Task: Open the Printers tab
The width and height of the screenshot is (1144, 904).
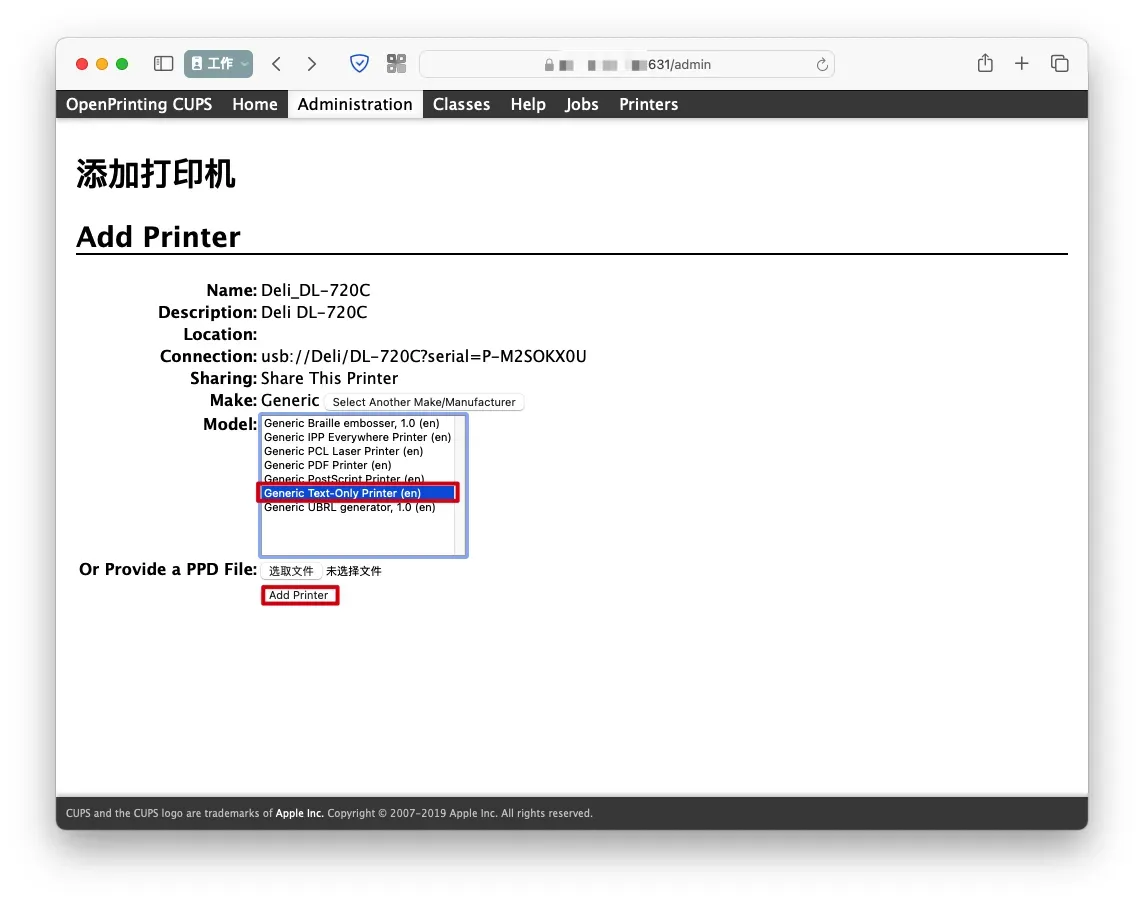Action: pyautogui.click(x=648, y=104)
